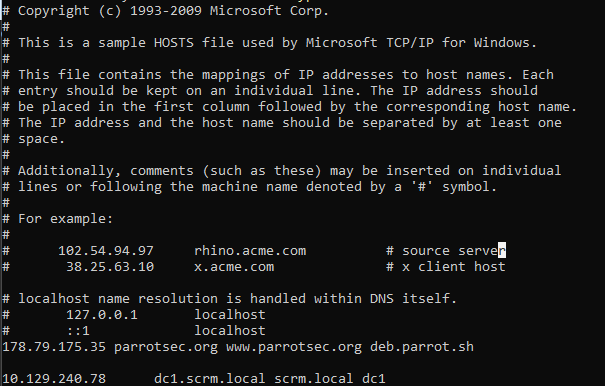Image resolution: width=605 pixels, height=386 pixels.
Task: Place cursor on 127.0.0.1 localhost line
Action: [134, 315]
